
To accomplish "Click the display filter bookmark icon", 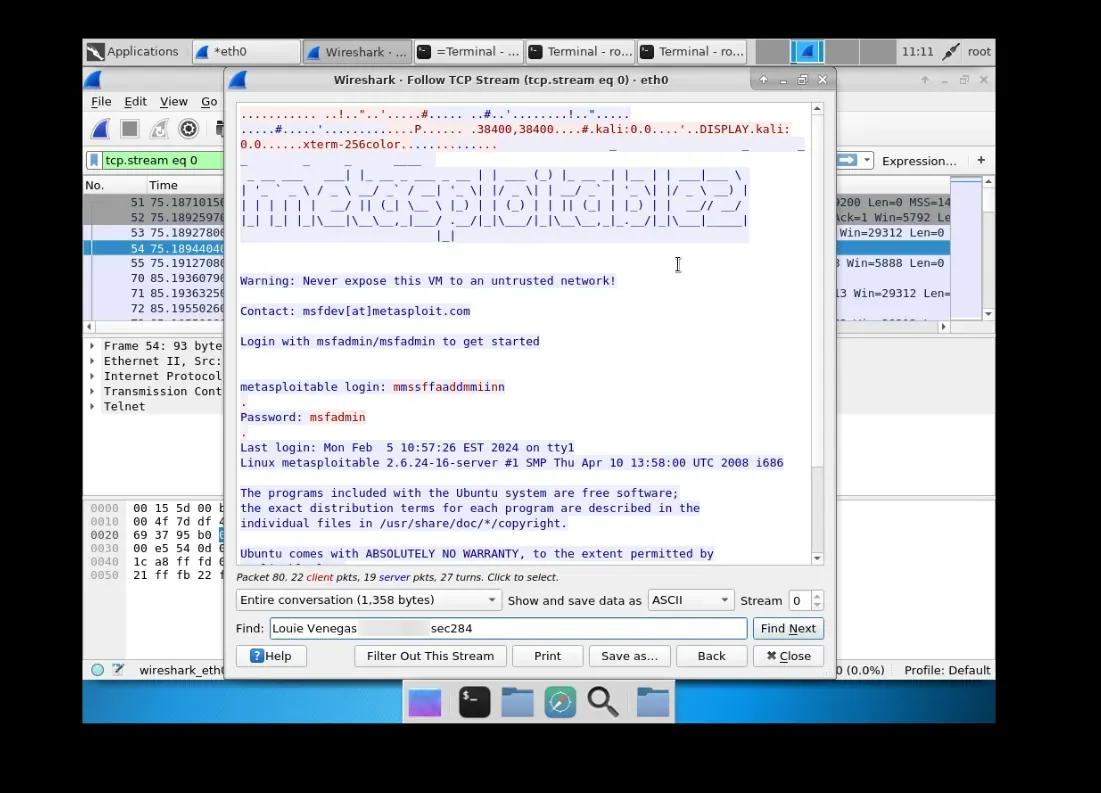I will point(93,160).
